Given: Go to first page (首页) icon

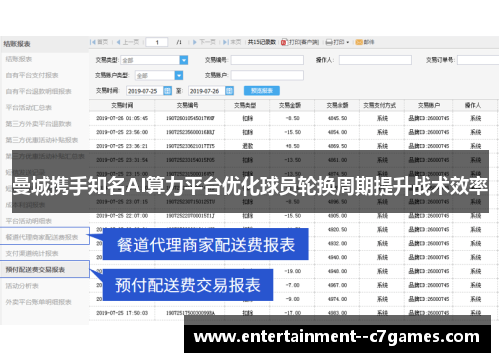Looking at the screenshot, I should (x=93, y=42).
